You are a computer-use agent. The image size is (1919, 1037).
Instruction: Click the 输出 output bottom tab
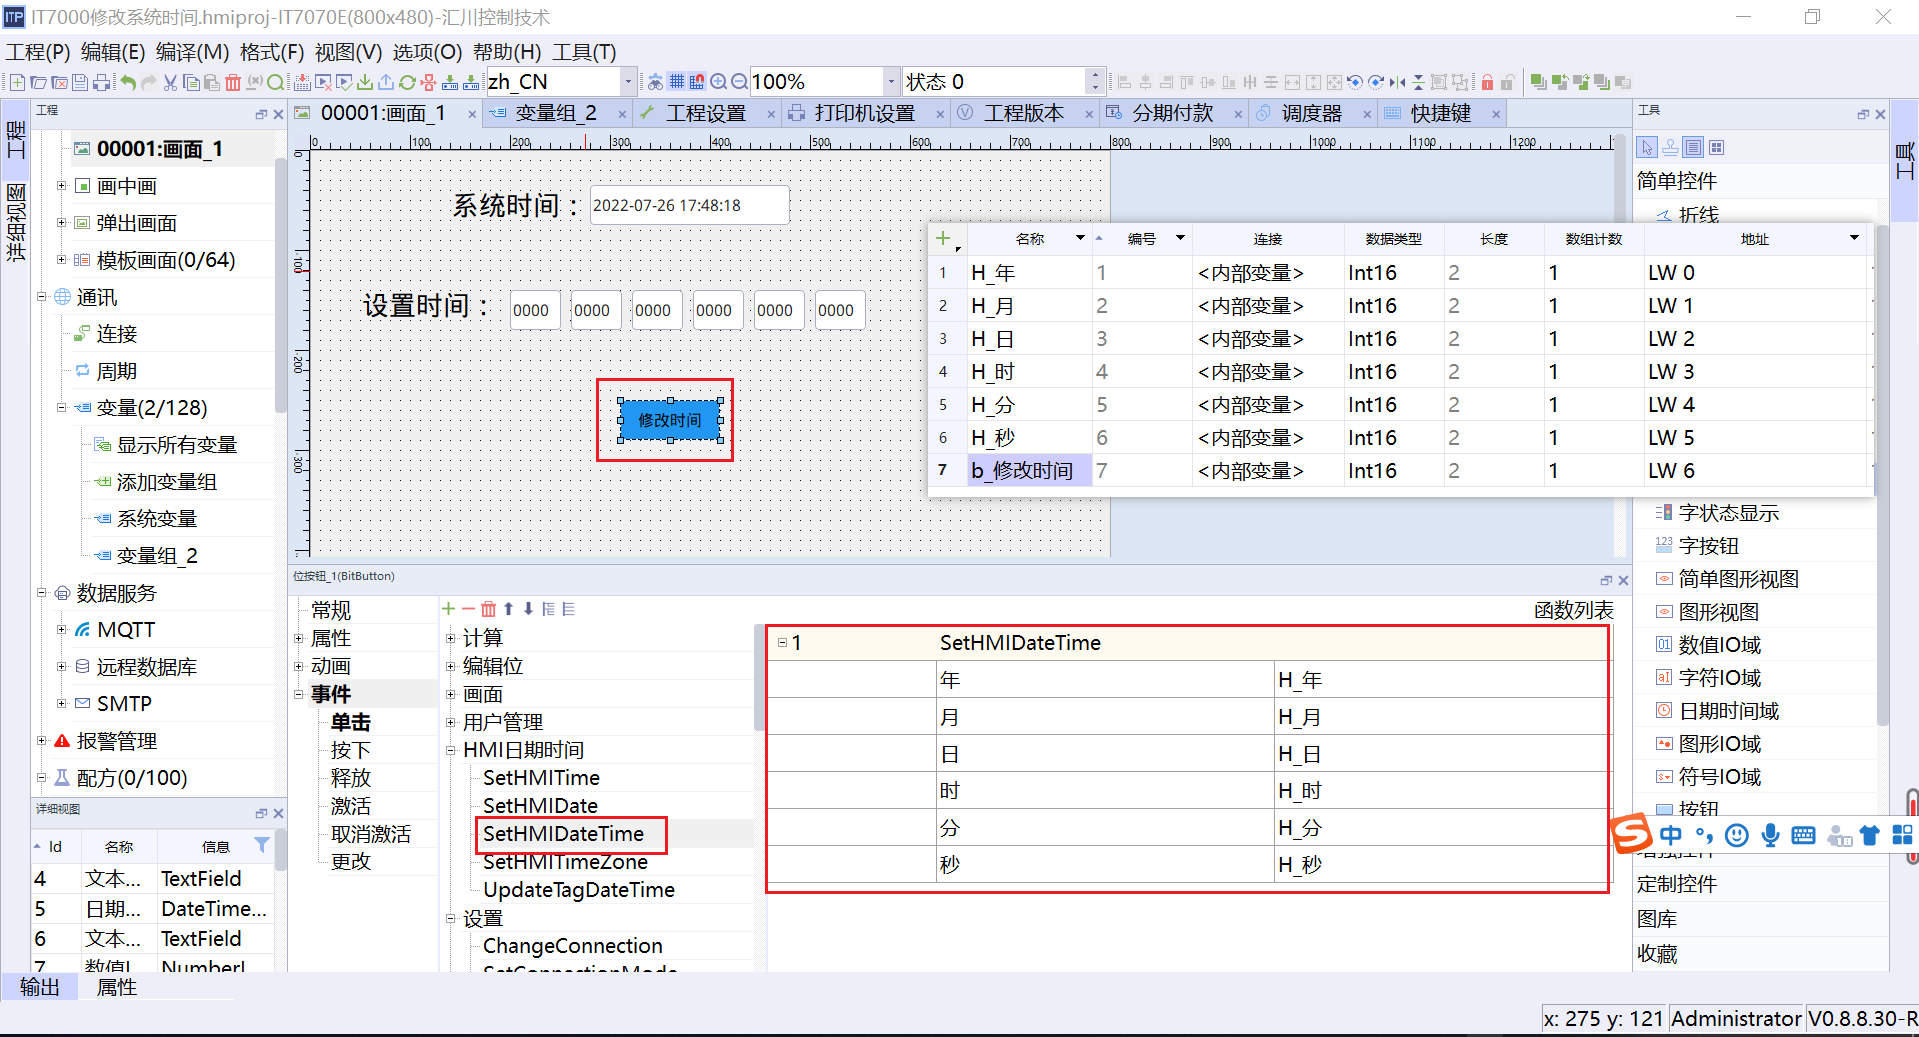pos(39,987)
